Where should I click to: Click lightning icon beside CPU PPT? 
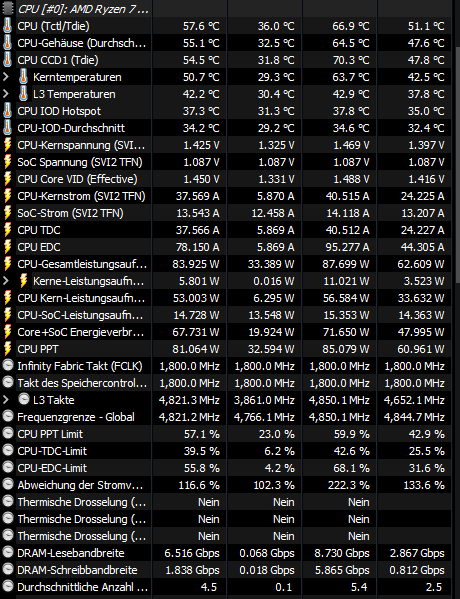click(x=7, y=349)
